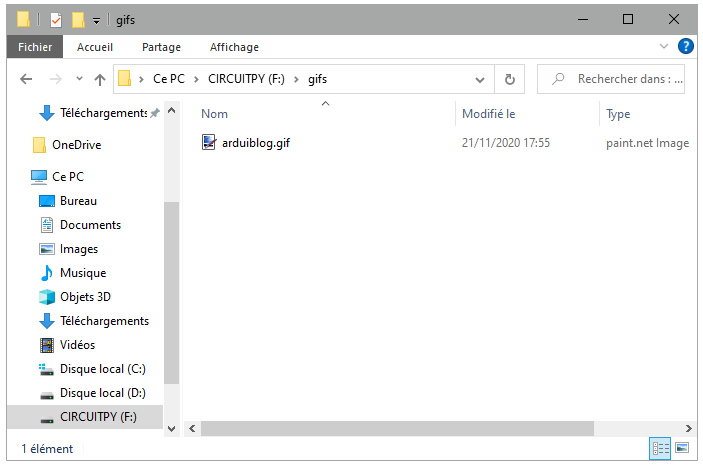
Task: Click the Objets 3D cube icon
Action: coord(47,297)
